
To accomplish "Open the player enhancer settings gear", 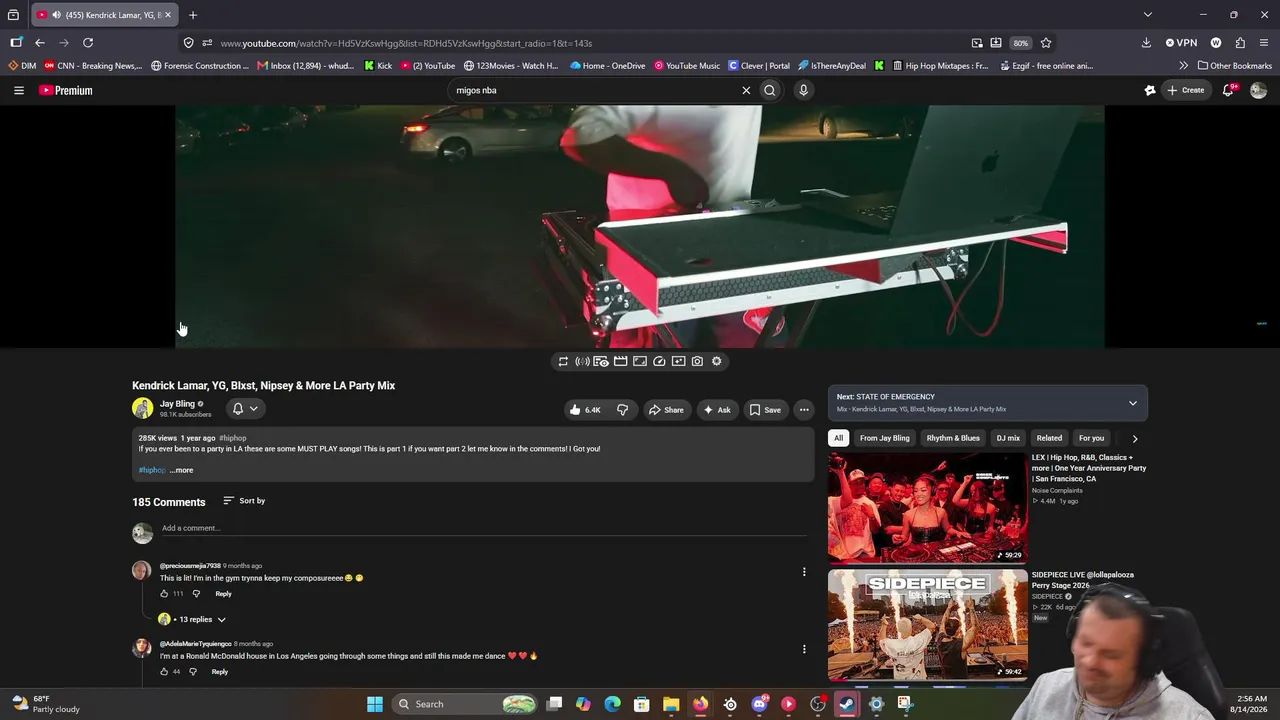I will [x=716, y=361].
